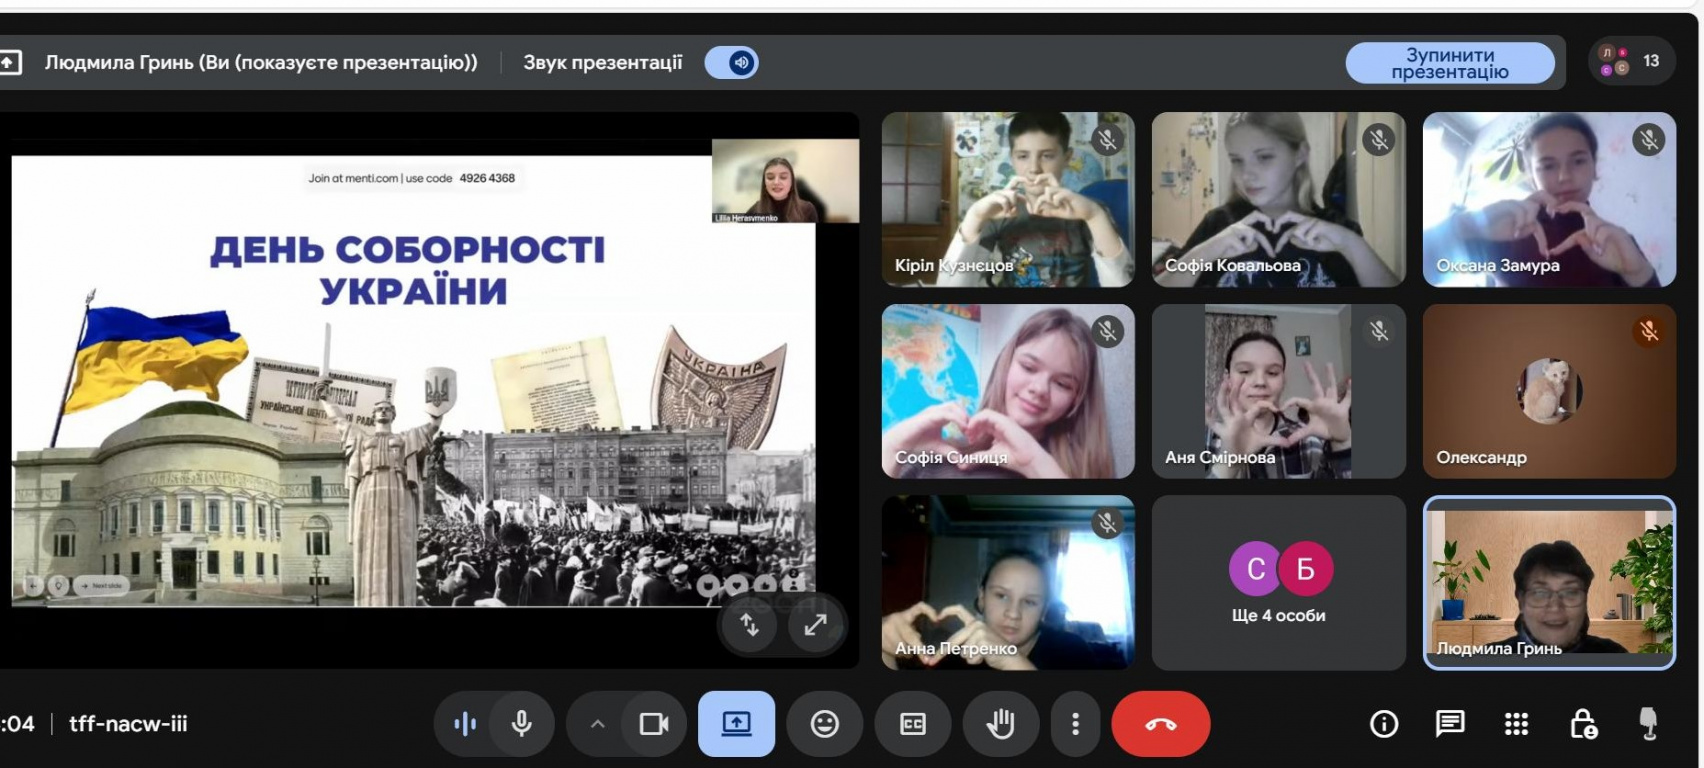Screen dimensions: 1704x768
Task: Open the emoji reactions panel
Action: click(x=824, y=724)
